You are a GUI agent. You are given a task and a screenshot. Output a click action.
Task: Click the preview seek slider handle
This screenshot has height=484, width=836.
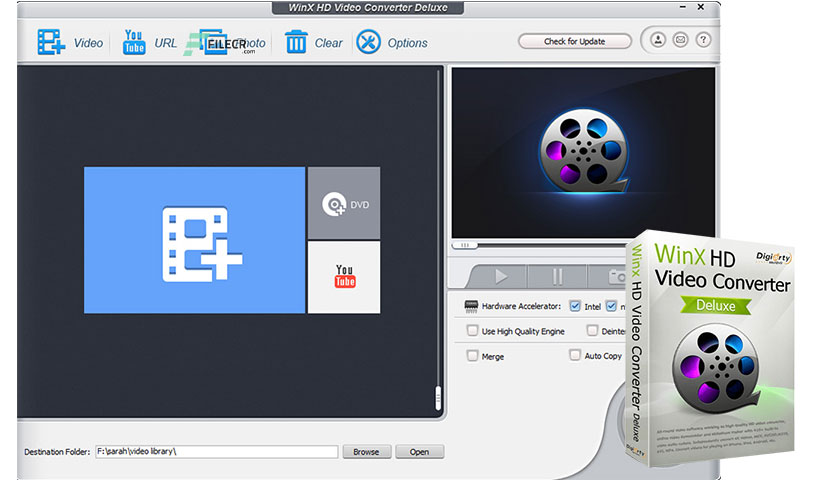coord(465,245)
